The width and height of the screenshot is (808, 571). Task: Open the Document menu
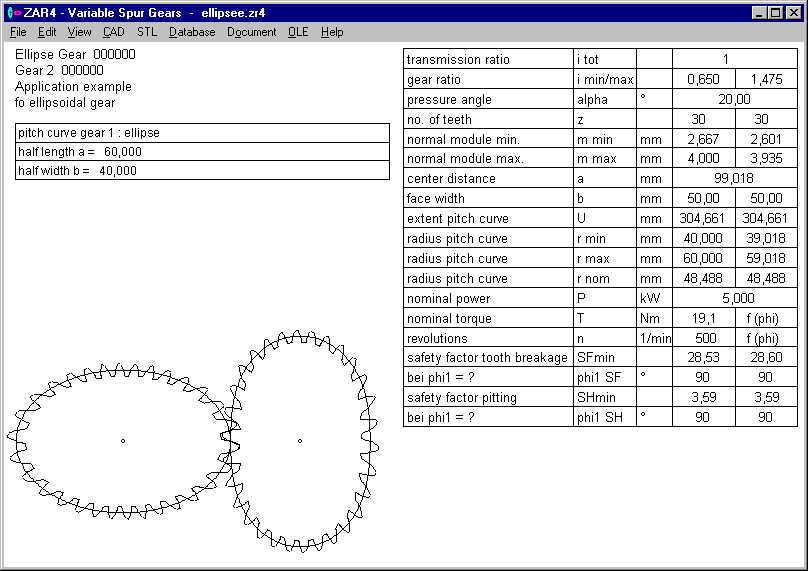[251, 32]
